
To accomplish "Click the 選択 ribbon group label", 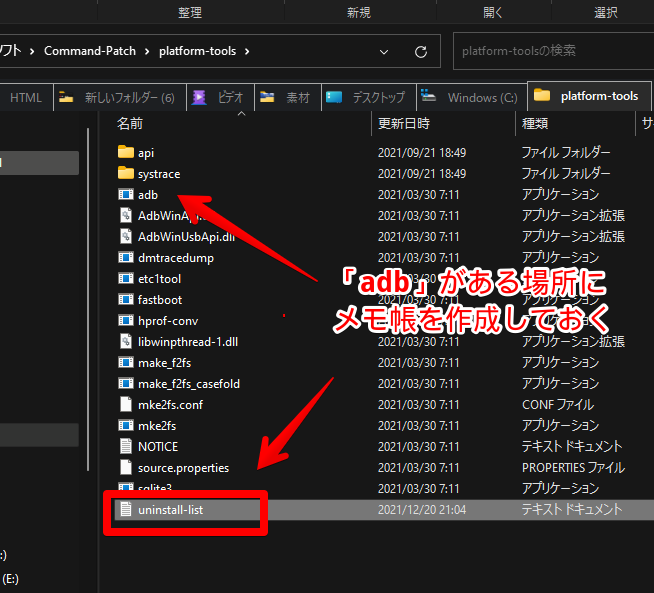I will (606, 12).
